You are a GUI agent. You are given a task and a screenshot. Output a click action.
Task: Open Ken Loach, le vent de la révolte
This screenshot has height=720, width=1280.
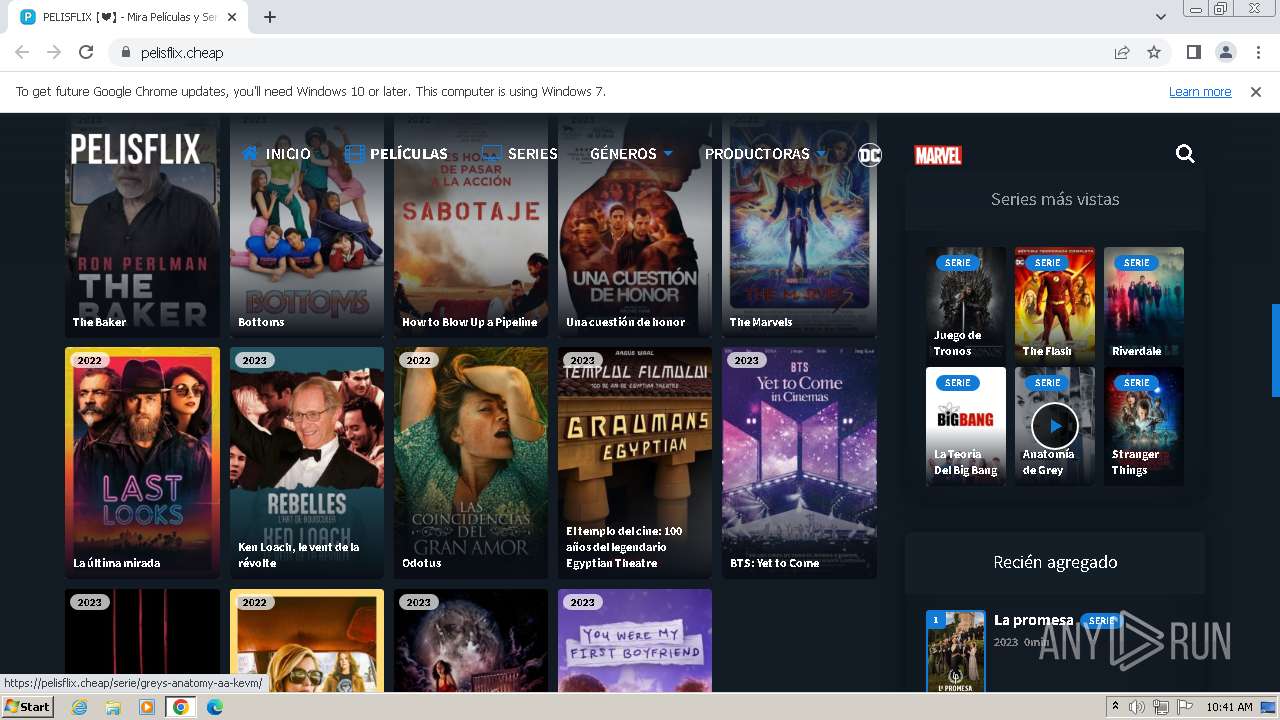307,463
